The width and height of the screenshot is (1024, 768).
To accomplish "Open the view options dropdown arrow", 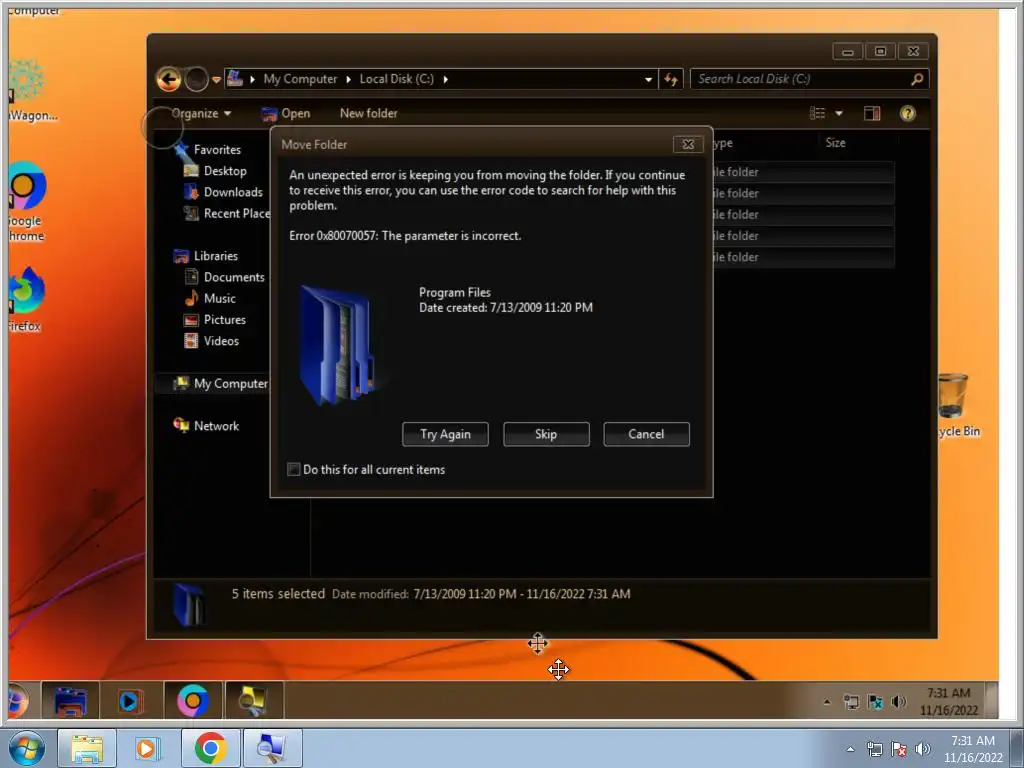I will coord(839,114).
